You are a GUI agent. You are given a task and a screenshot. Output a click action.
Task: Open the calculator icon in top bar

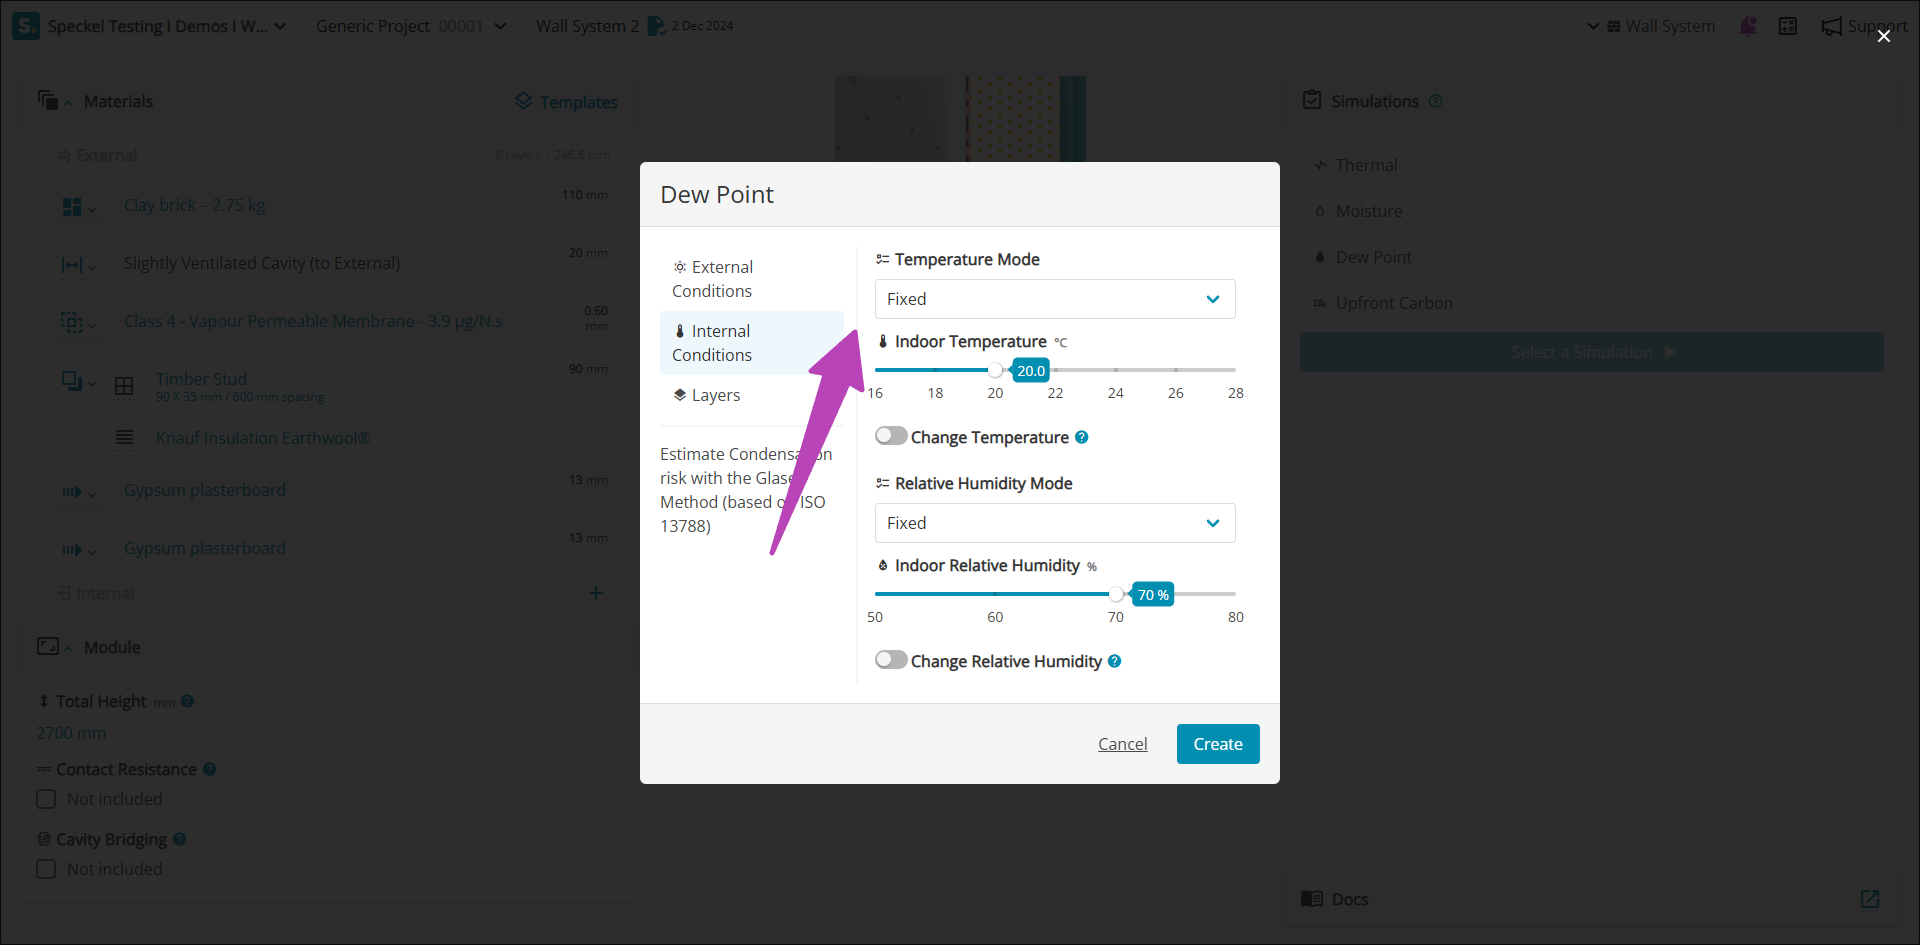tap(1788, 26)
